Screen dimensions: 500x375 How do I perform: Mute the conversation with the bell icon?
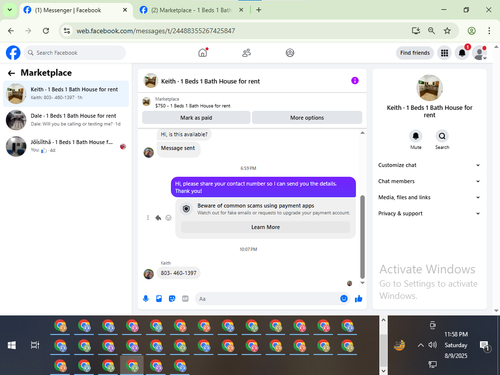coord(416,136)
